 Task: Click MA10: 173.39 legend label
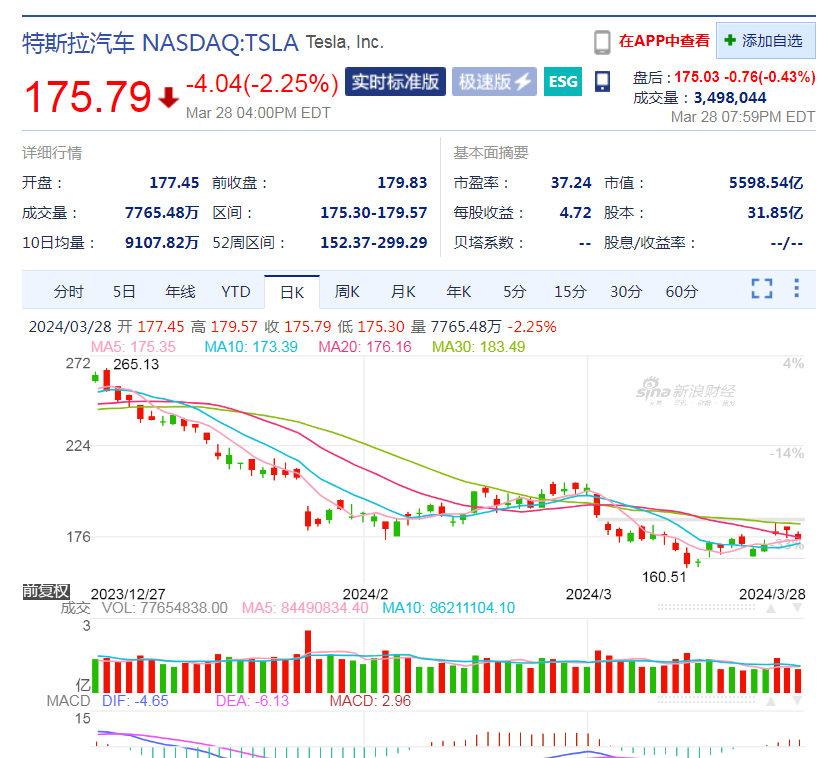pyautogui.click(x=251, y=347)
